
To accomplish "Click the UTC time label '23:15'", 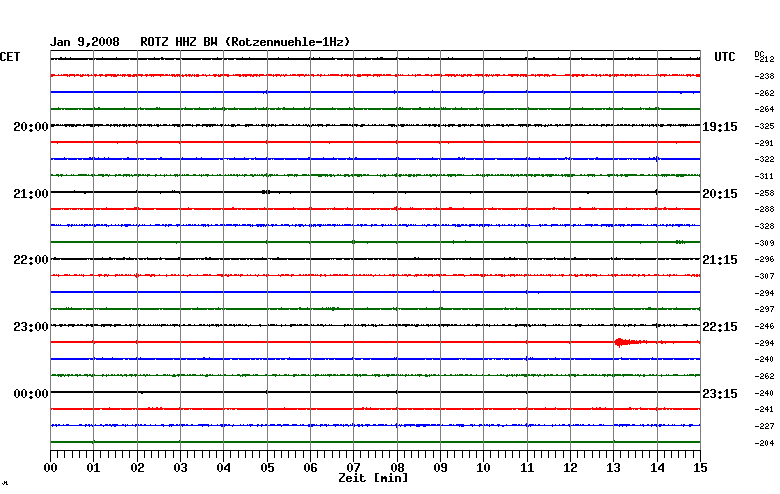I will pyautogui.click(x=720, y=394).
